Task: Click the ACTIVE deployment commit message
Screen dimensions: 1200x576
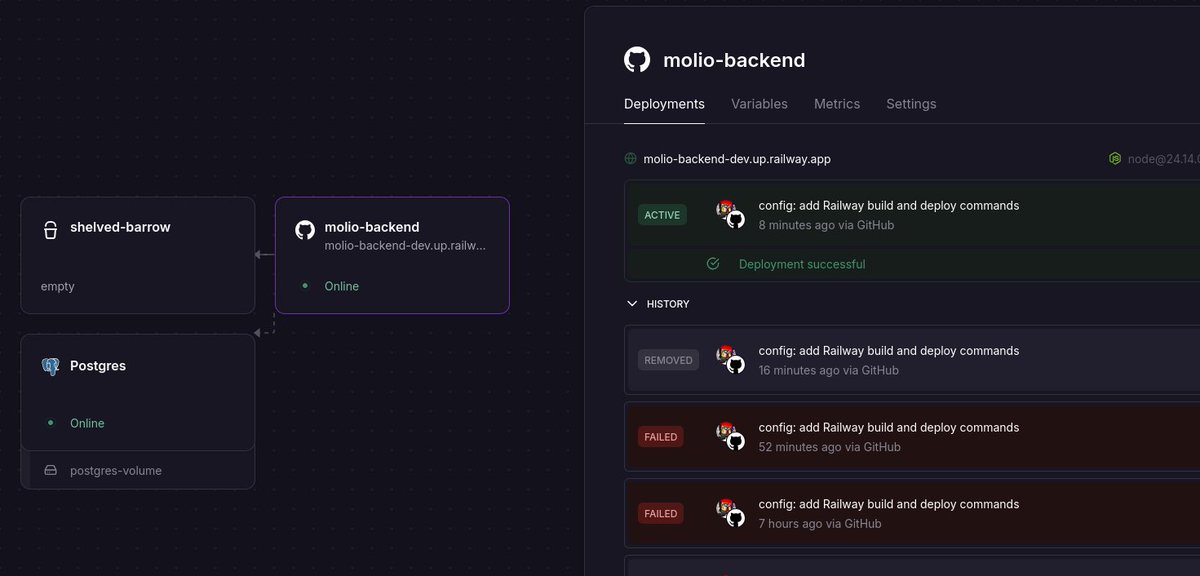Action: point(889,206)
